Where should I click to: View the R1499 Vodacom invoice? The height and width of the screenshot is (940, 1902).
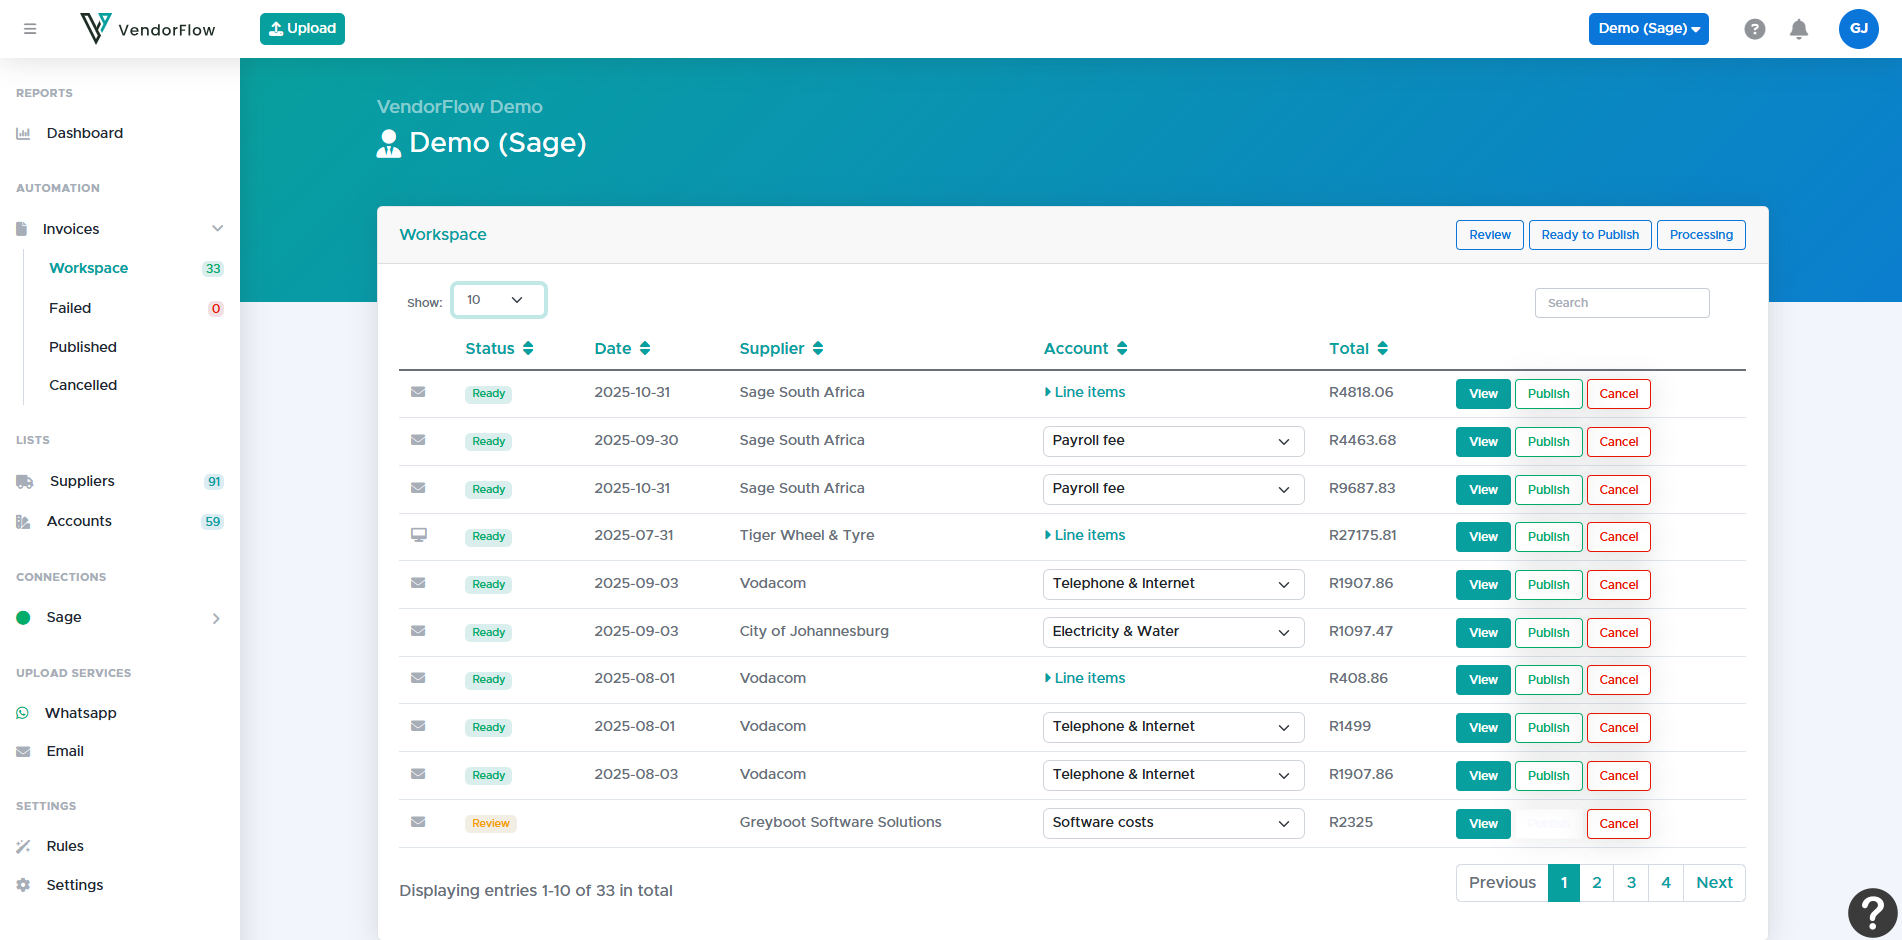(x=1483, y=728)
